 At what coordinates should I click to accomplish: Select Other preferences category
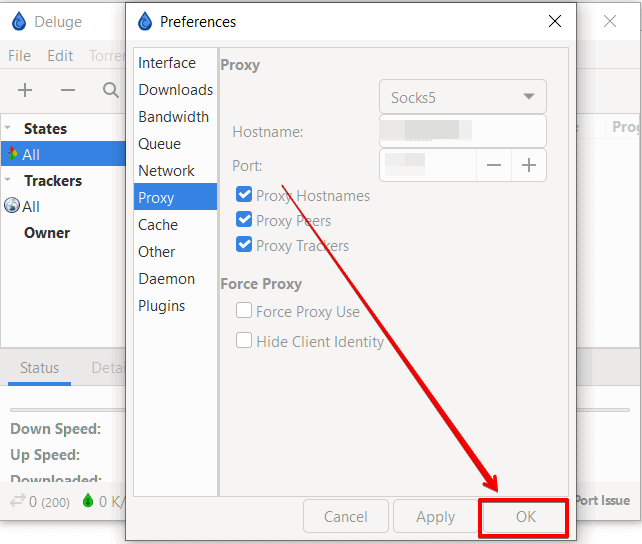pyautogui.click(x=175, y=252)
